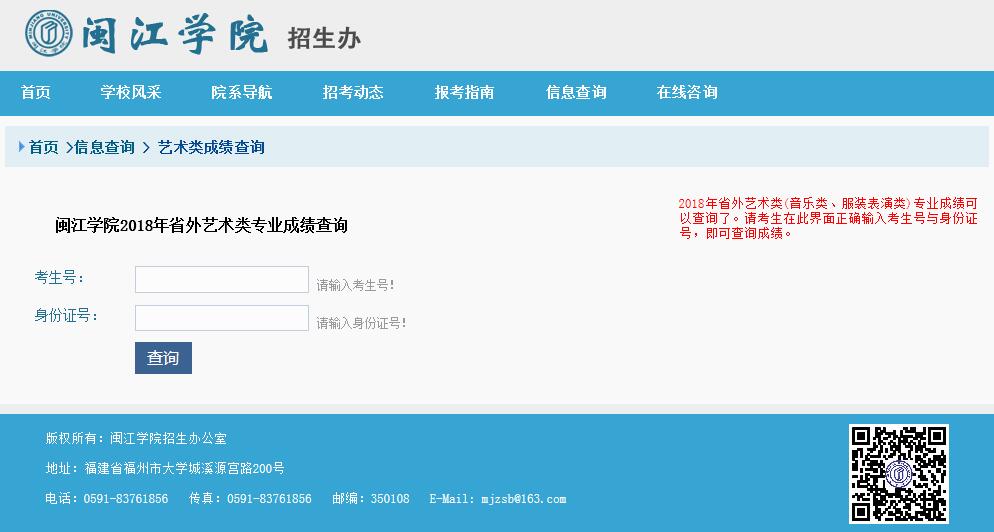Viewport: 994px width, 532px height.
Task: Click the 信息查询 breadcrumb link
Action: [x=105, y=148]
